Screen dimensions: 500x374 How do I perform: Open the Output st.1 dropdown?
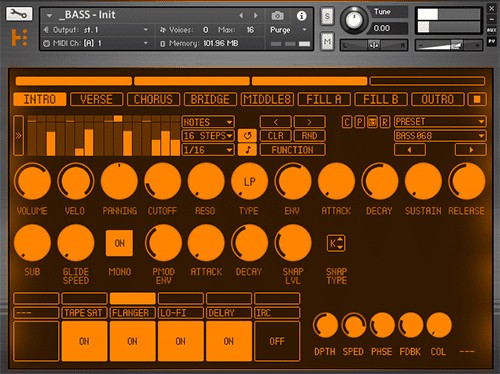96,30
